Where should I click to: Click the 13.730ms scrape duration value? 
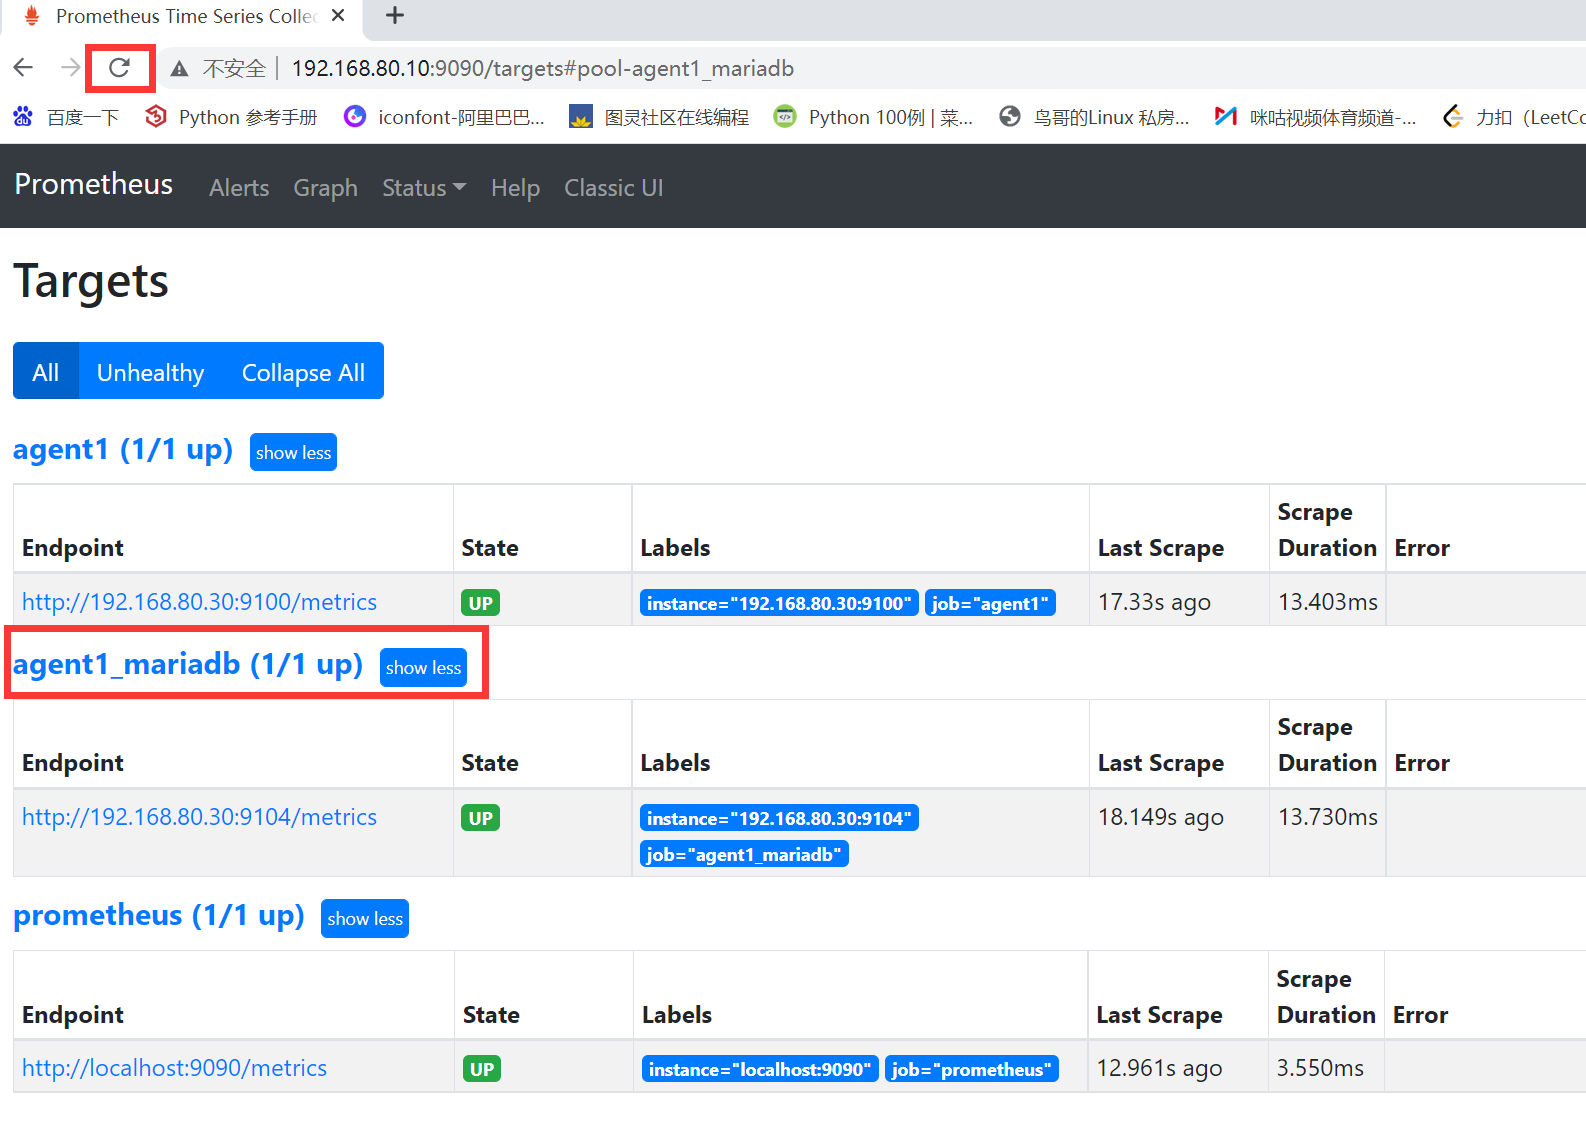point(1327,817)
